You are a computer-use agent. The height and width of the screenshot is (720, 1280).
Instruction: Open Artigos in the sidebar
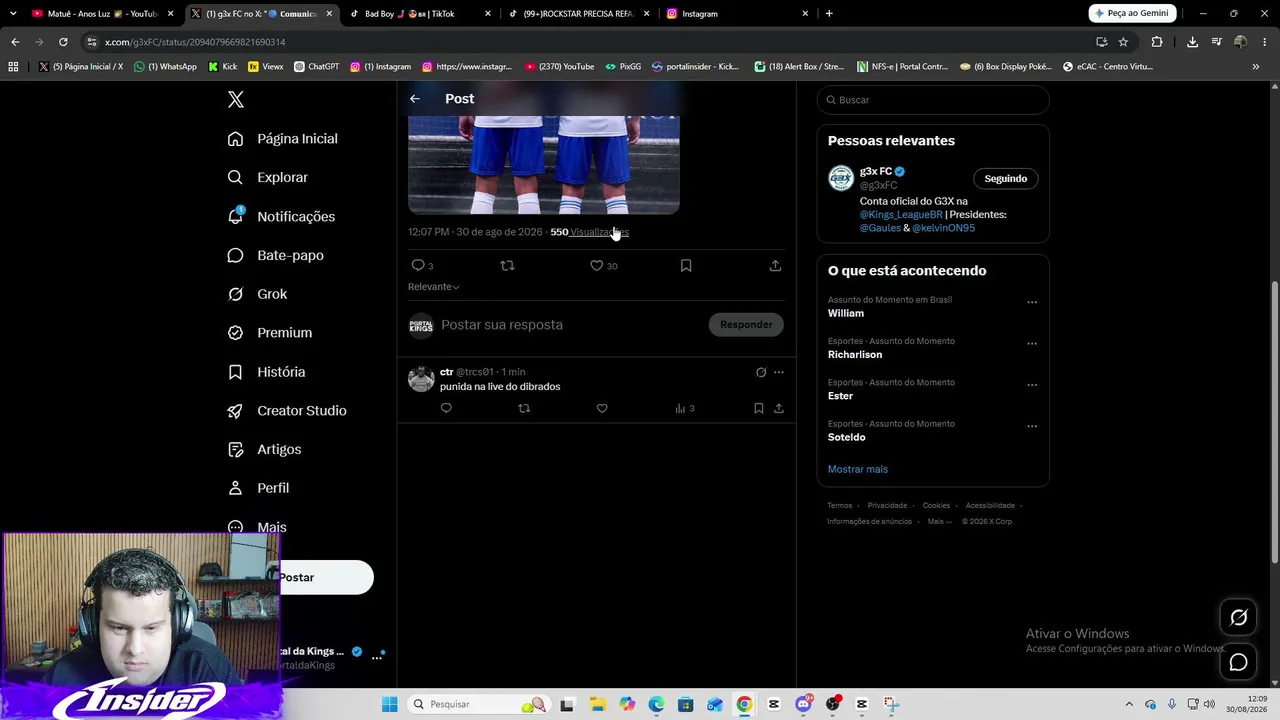[x=265, y=449]
